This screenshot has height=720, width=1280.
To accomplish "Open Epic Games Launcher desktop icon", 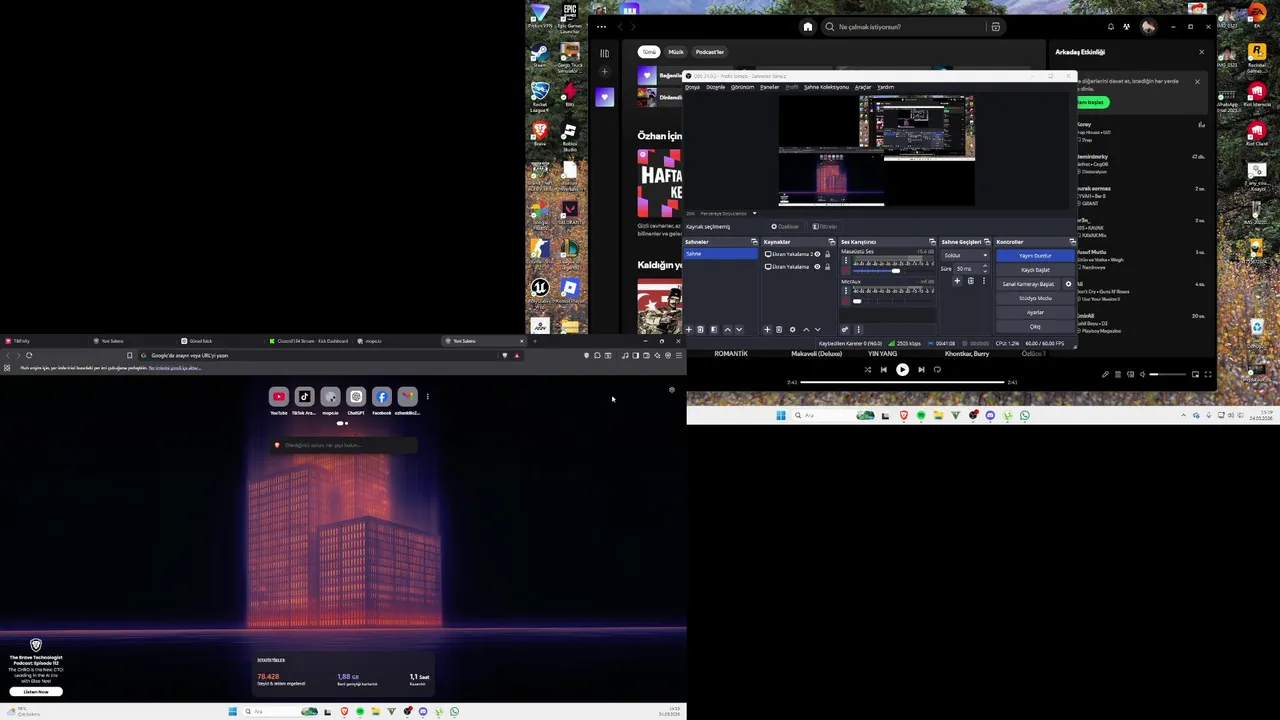I will (570, 18).
